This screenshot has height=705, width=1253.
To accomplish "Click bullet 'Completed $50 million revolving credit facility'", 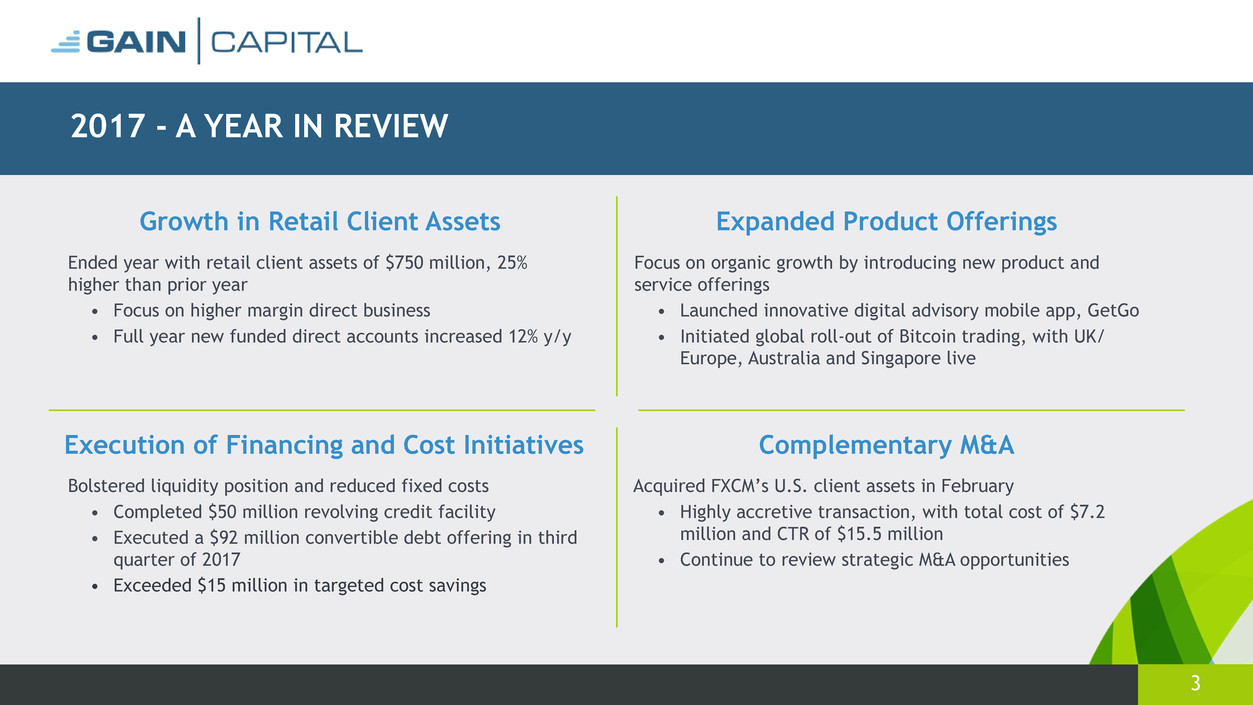I will pyautogui.click(x=304, y=512).
